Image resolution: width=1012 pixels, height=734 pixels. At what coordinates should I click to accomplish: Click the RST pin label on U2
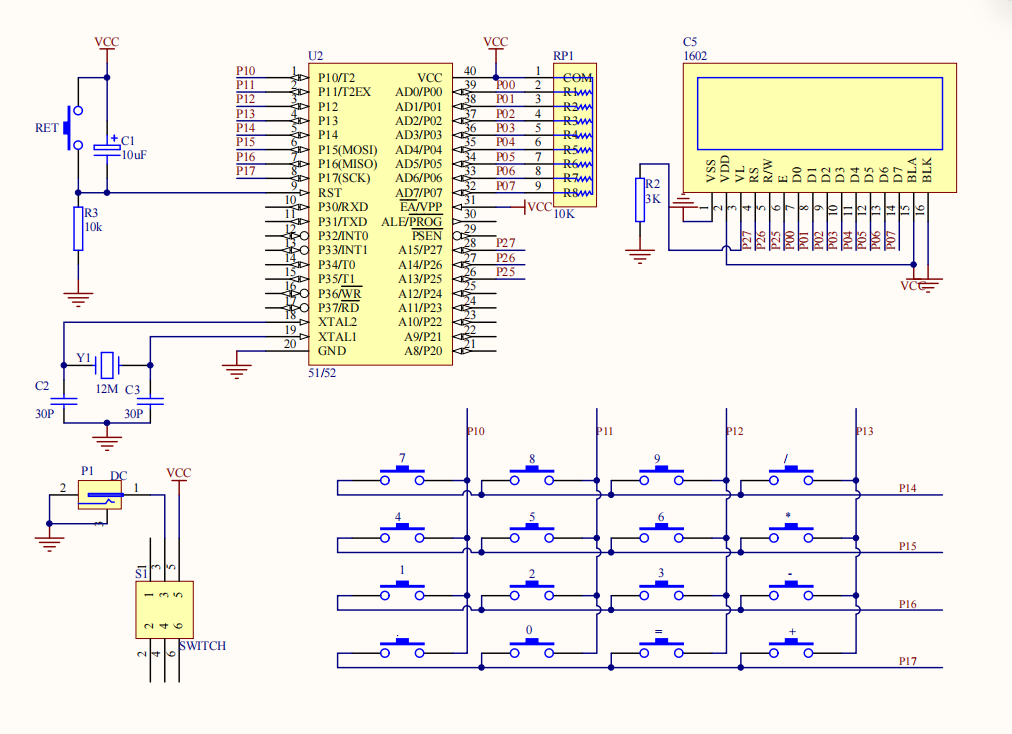coord(330,193)
